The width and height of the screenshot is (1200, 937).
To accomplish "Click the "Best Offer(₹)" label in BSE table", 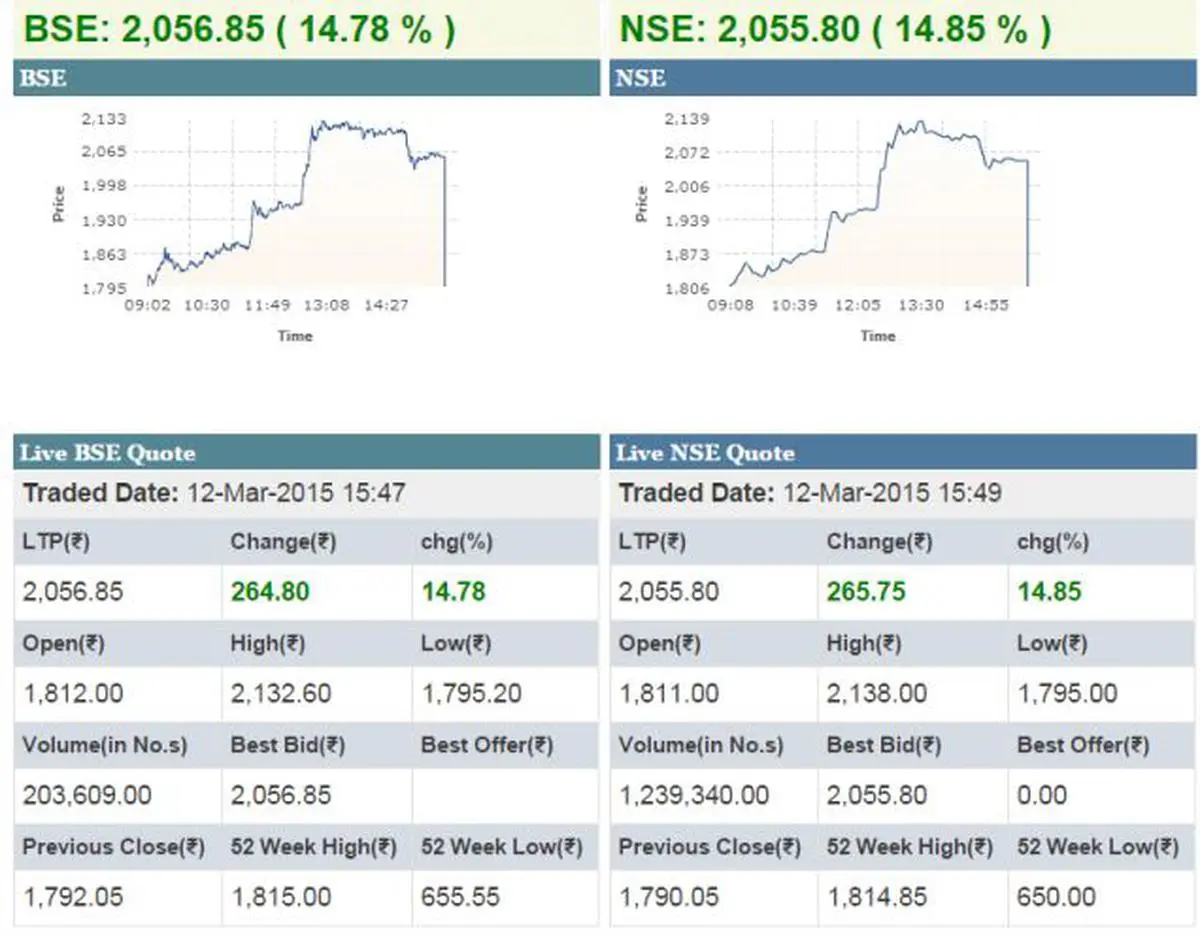I will coord(487,745).
